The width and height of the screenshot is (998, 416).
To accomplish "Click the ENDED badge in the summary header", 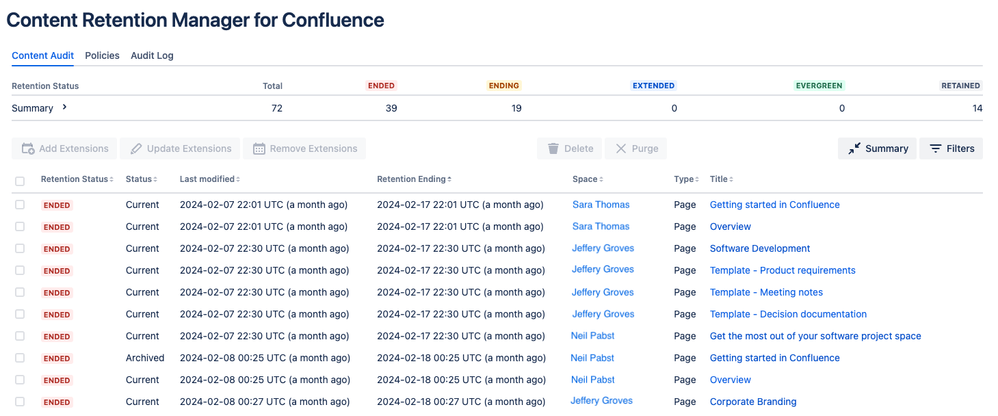I will 381,86.
